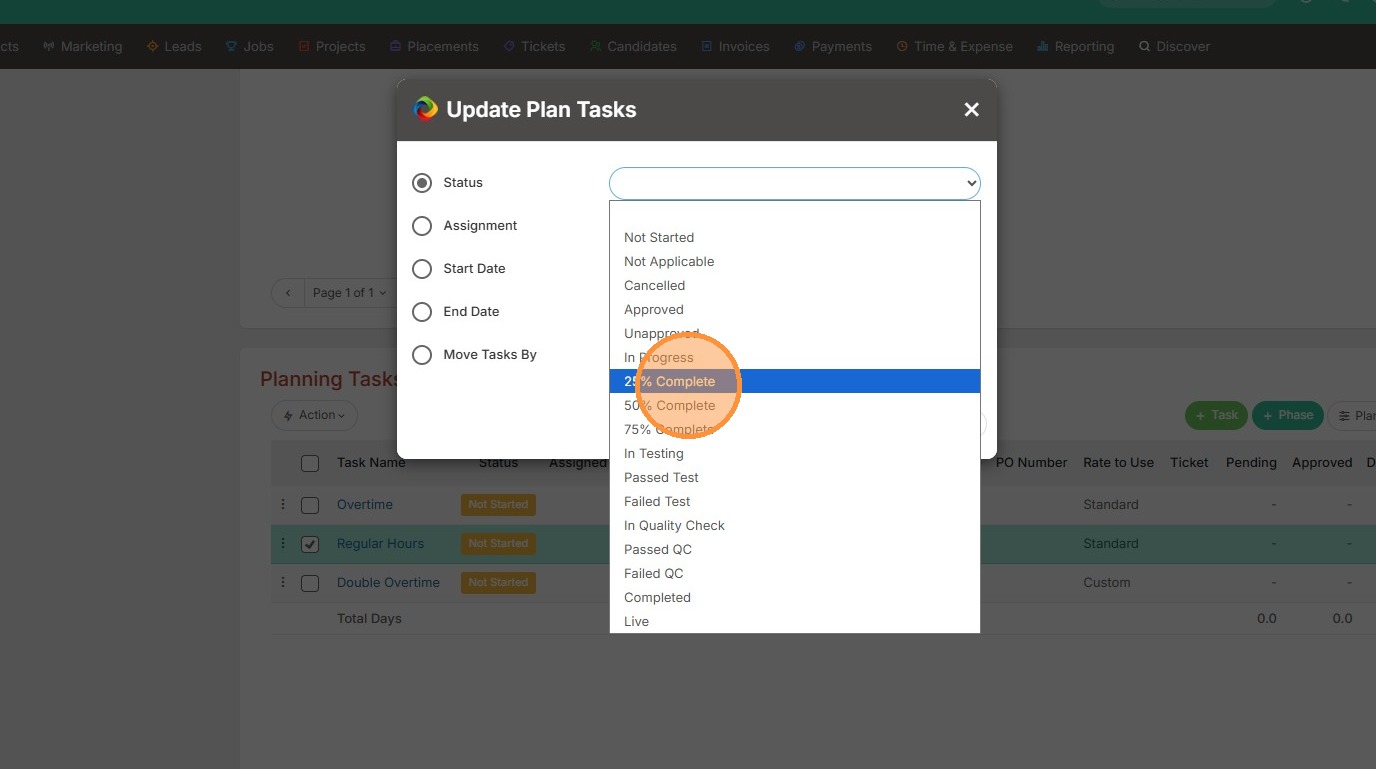Toggle the select-all tasks header checkbox
Image resolution: width=1376 pixels, height=769 pixels.
310,463
